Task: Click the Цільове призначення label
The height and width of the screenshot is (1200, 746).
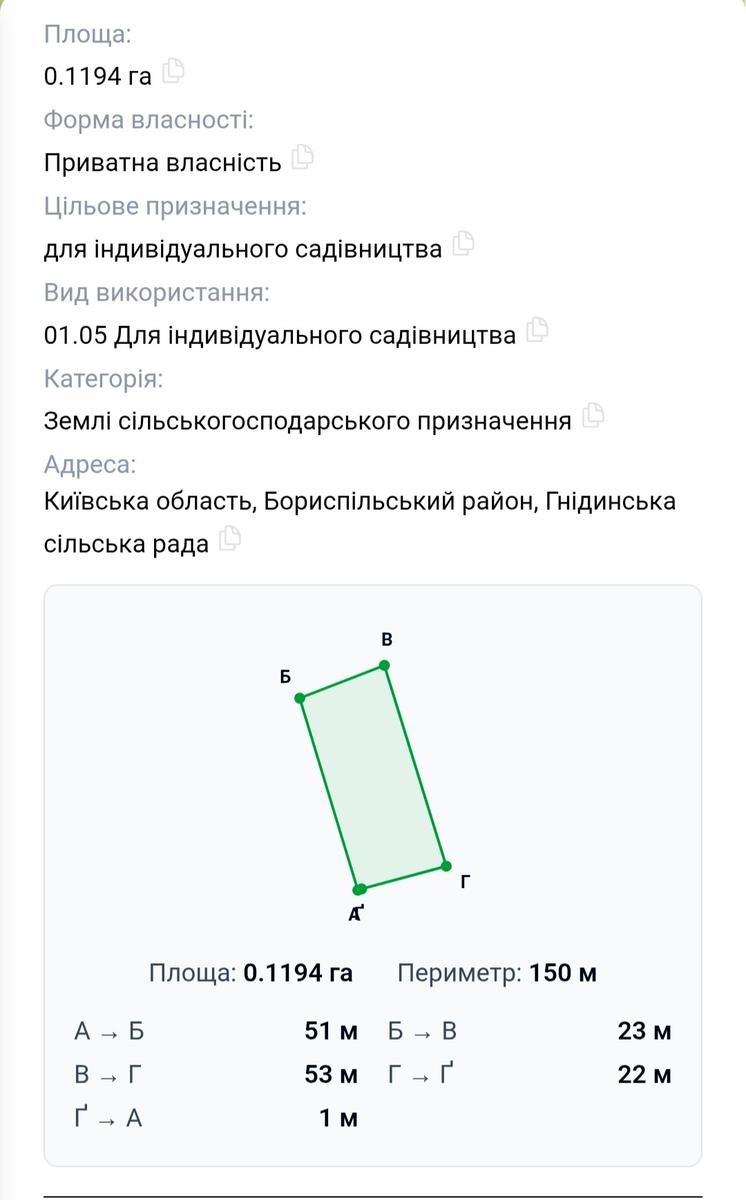Action: click(x=175, y=207)
